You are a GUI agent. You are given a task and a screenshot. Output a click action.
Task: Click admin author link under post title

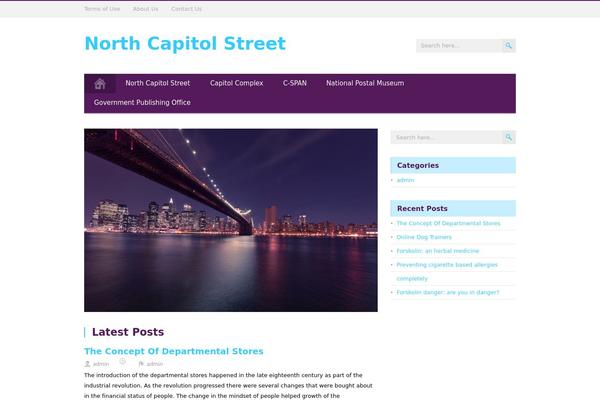(x=101, y=364)
